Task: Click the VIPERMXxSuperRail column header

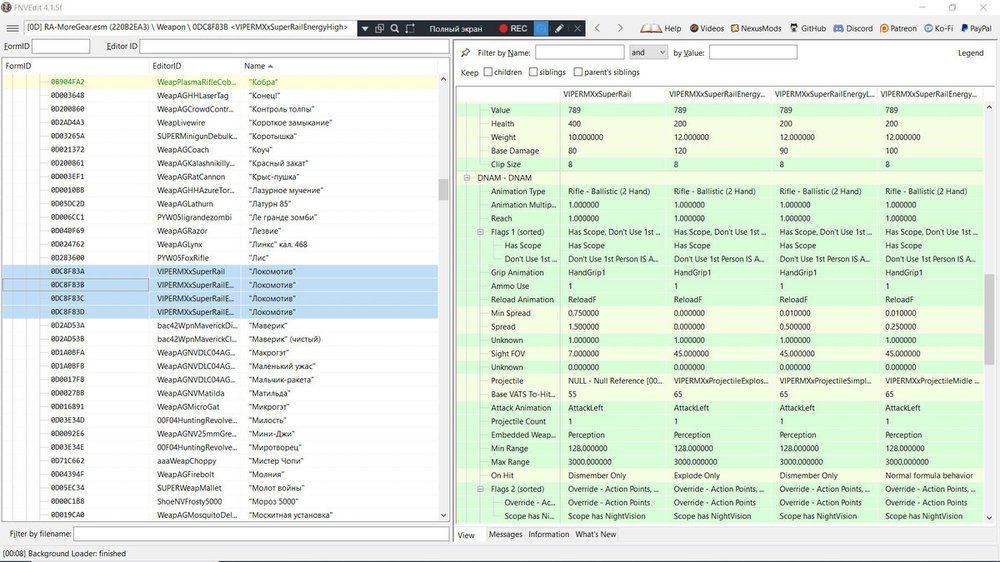Action: point(614,94)
